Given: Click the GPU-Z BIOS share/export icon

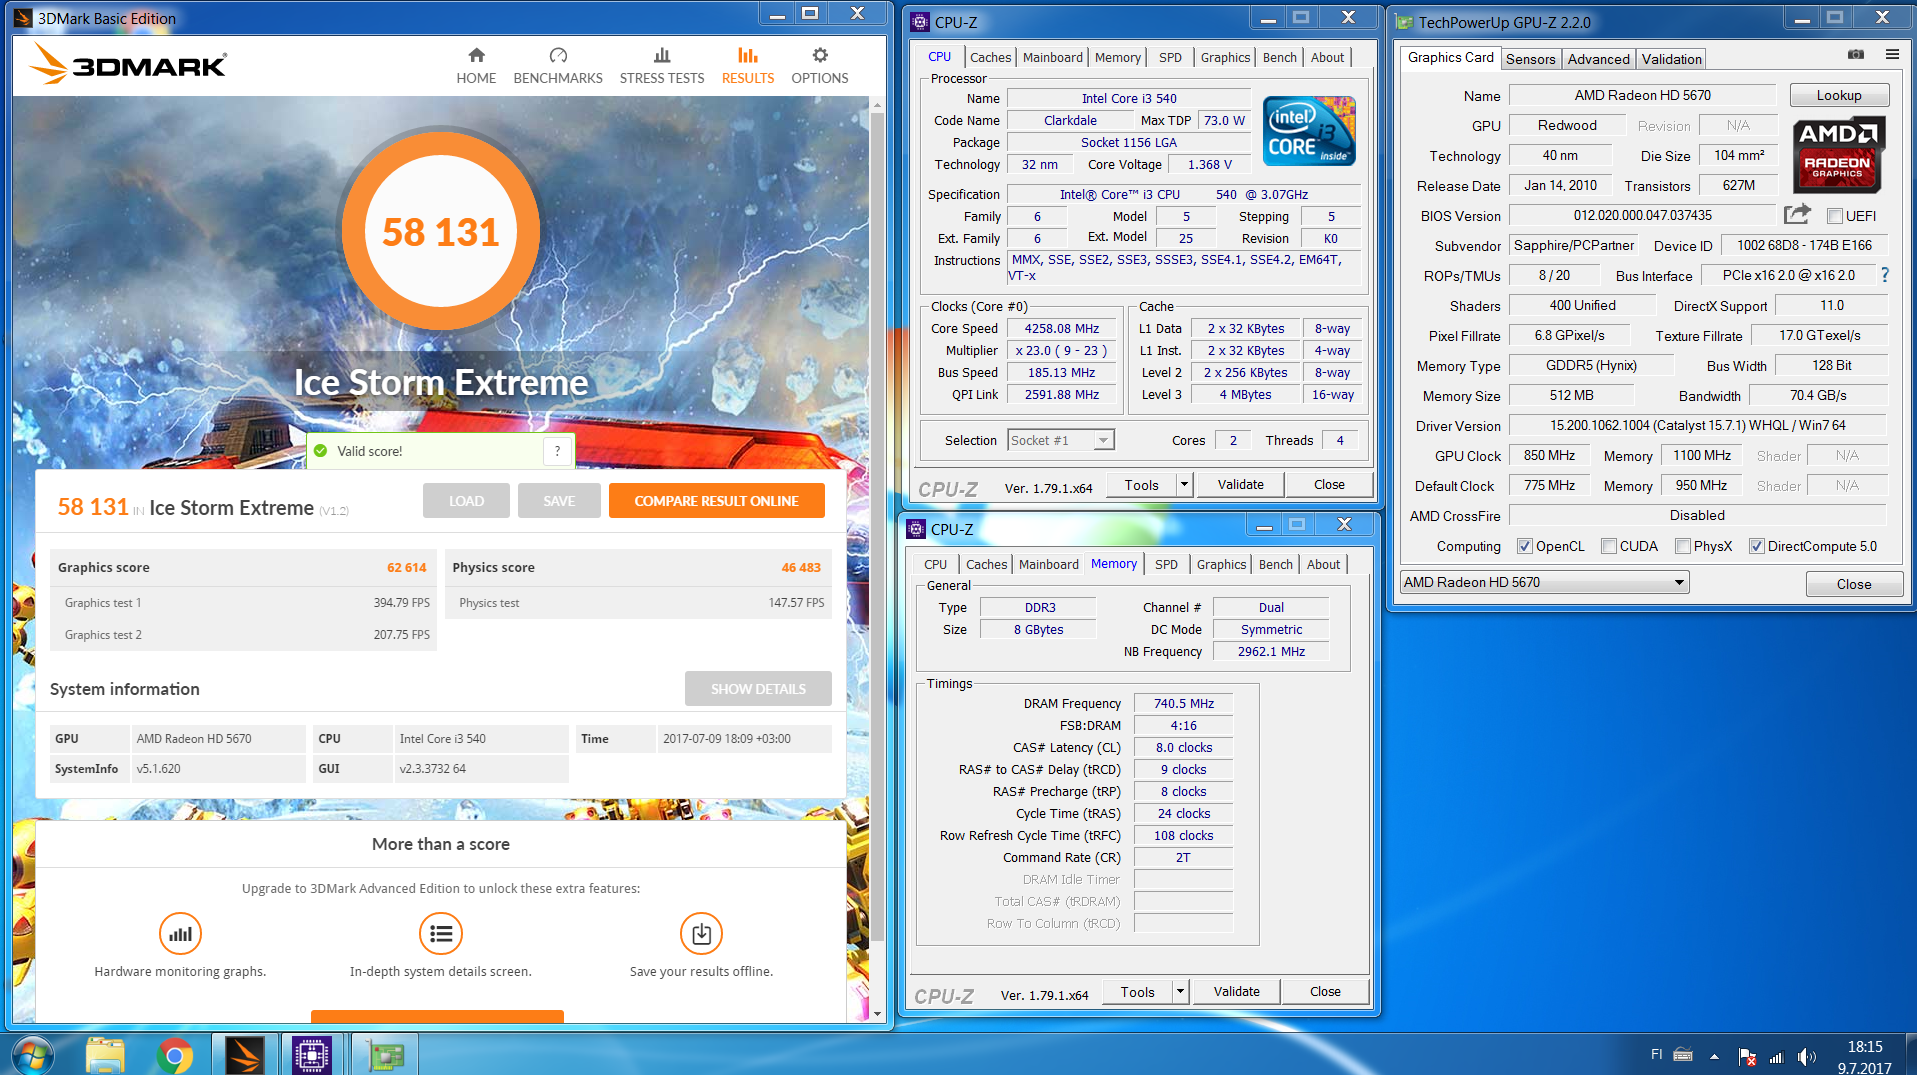Looking at the screenshot, I should click(1797, 214).
